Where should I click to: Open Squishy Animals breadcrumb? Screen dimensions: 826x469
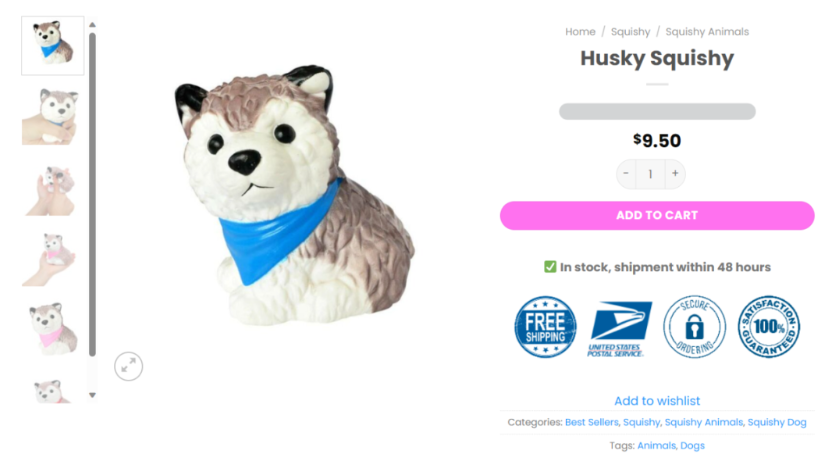coord(707,32)
